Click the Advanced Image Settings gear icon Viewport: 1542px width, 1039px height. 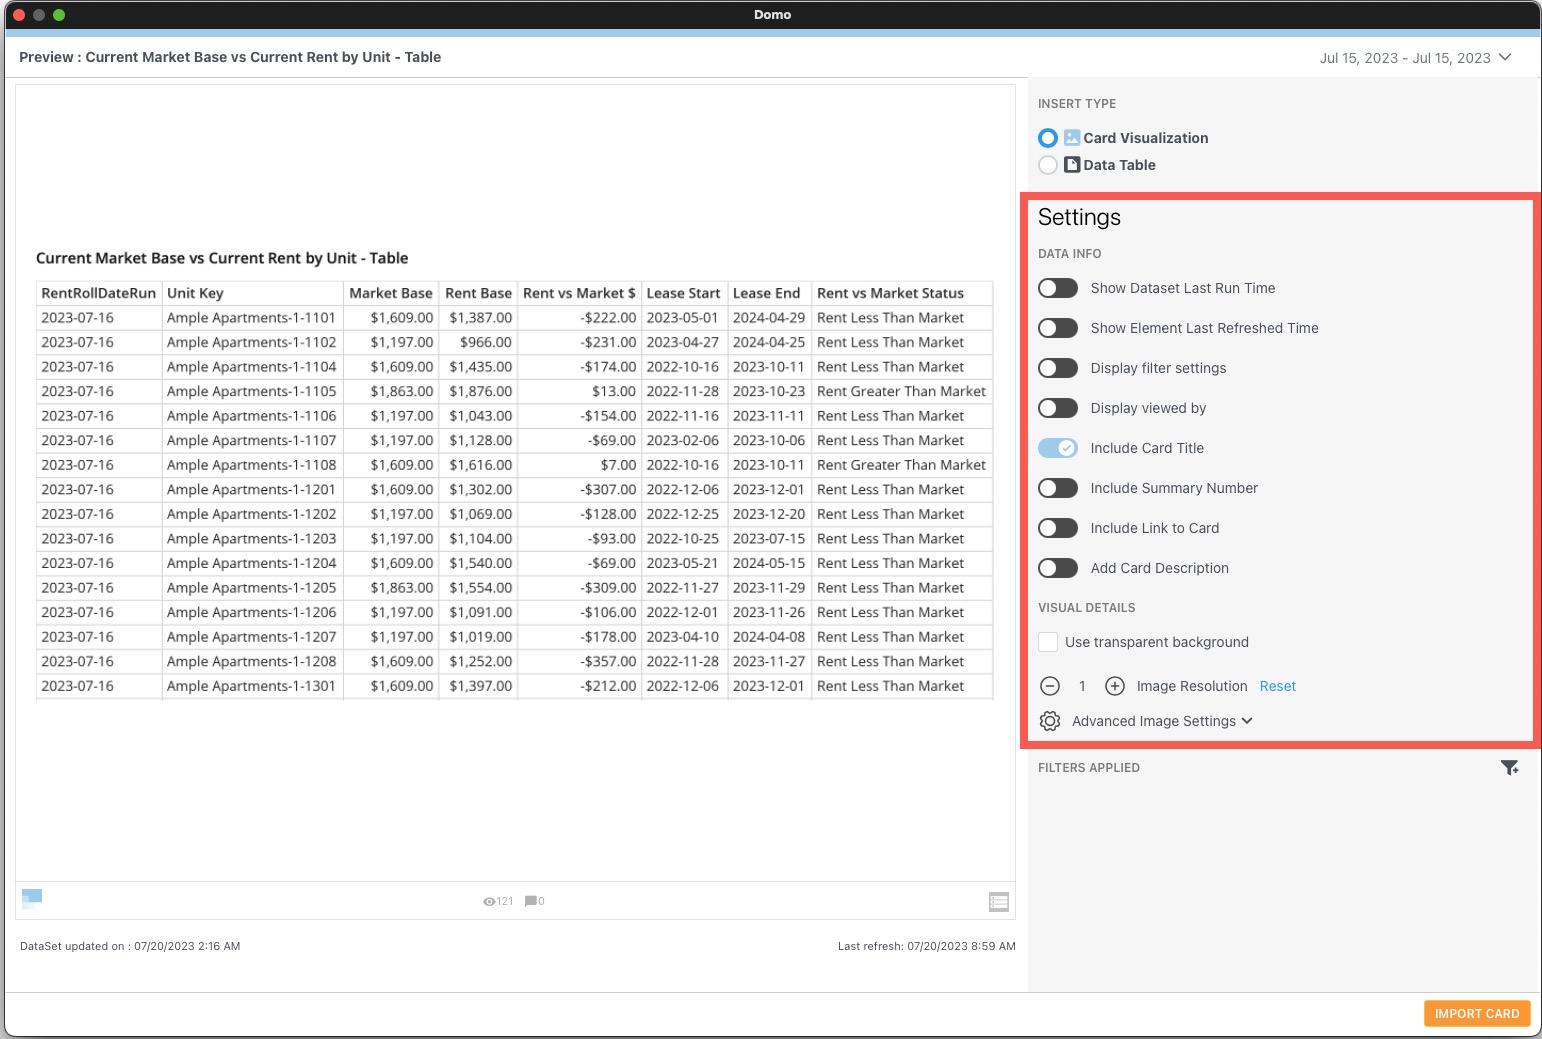click(1049, 720)
